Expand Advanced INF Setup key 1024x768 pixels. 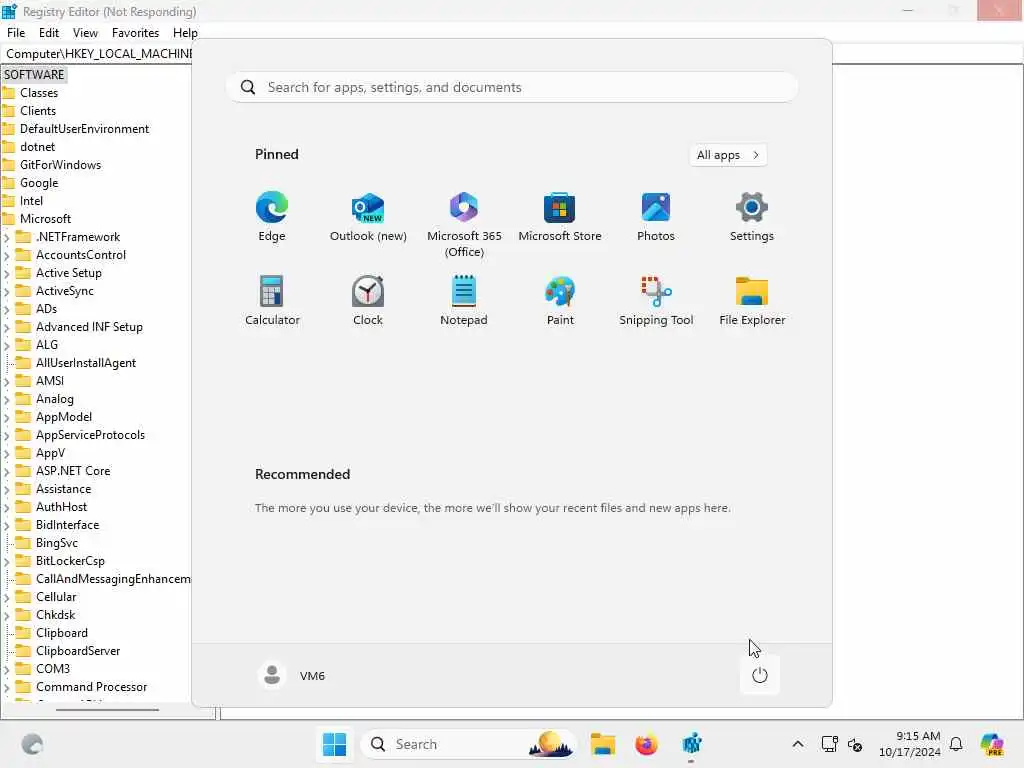pos(7,327)
